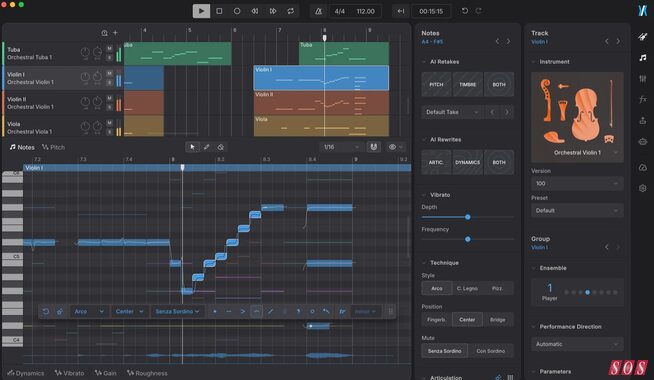Open the Arco style dropdown in note toolbar

click(x=89, y=312)
